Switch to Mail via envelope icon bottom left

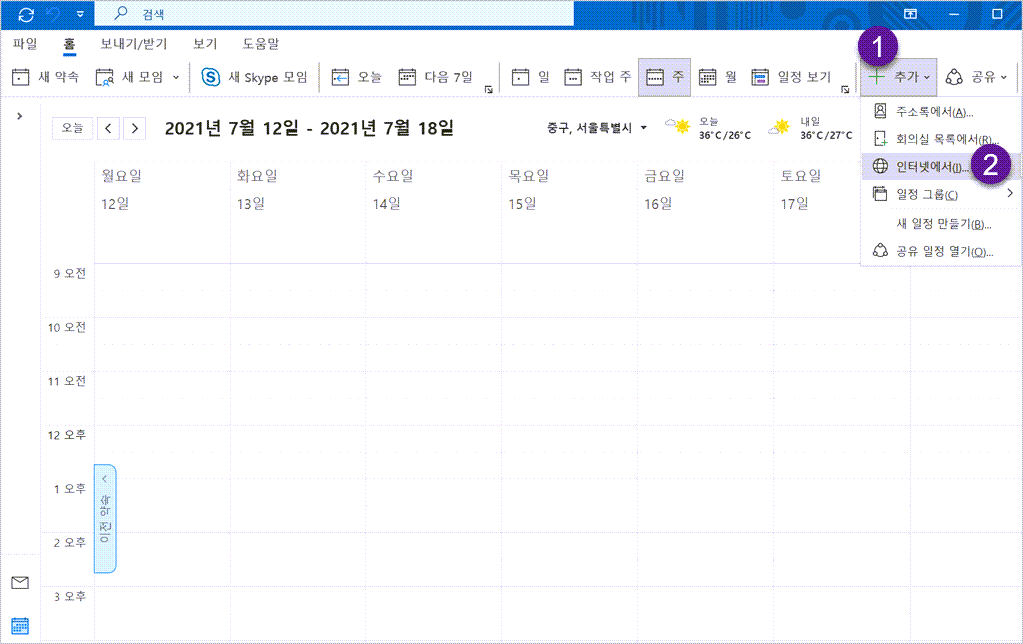click(19, 582)
